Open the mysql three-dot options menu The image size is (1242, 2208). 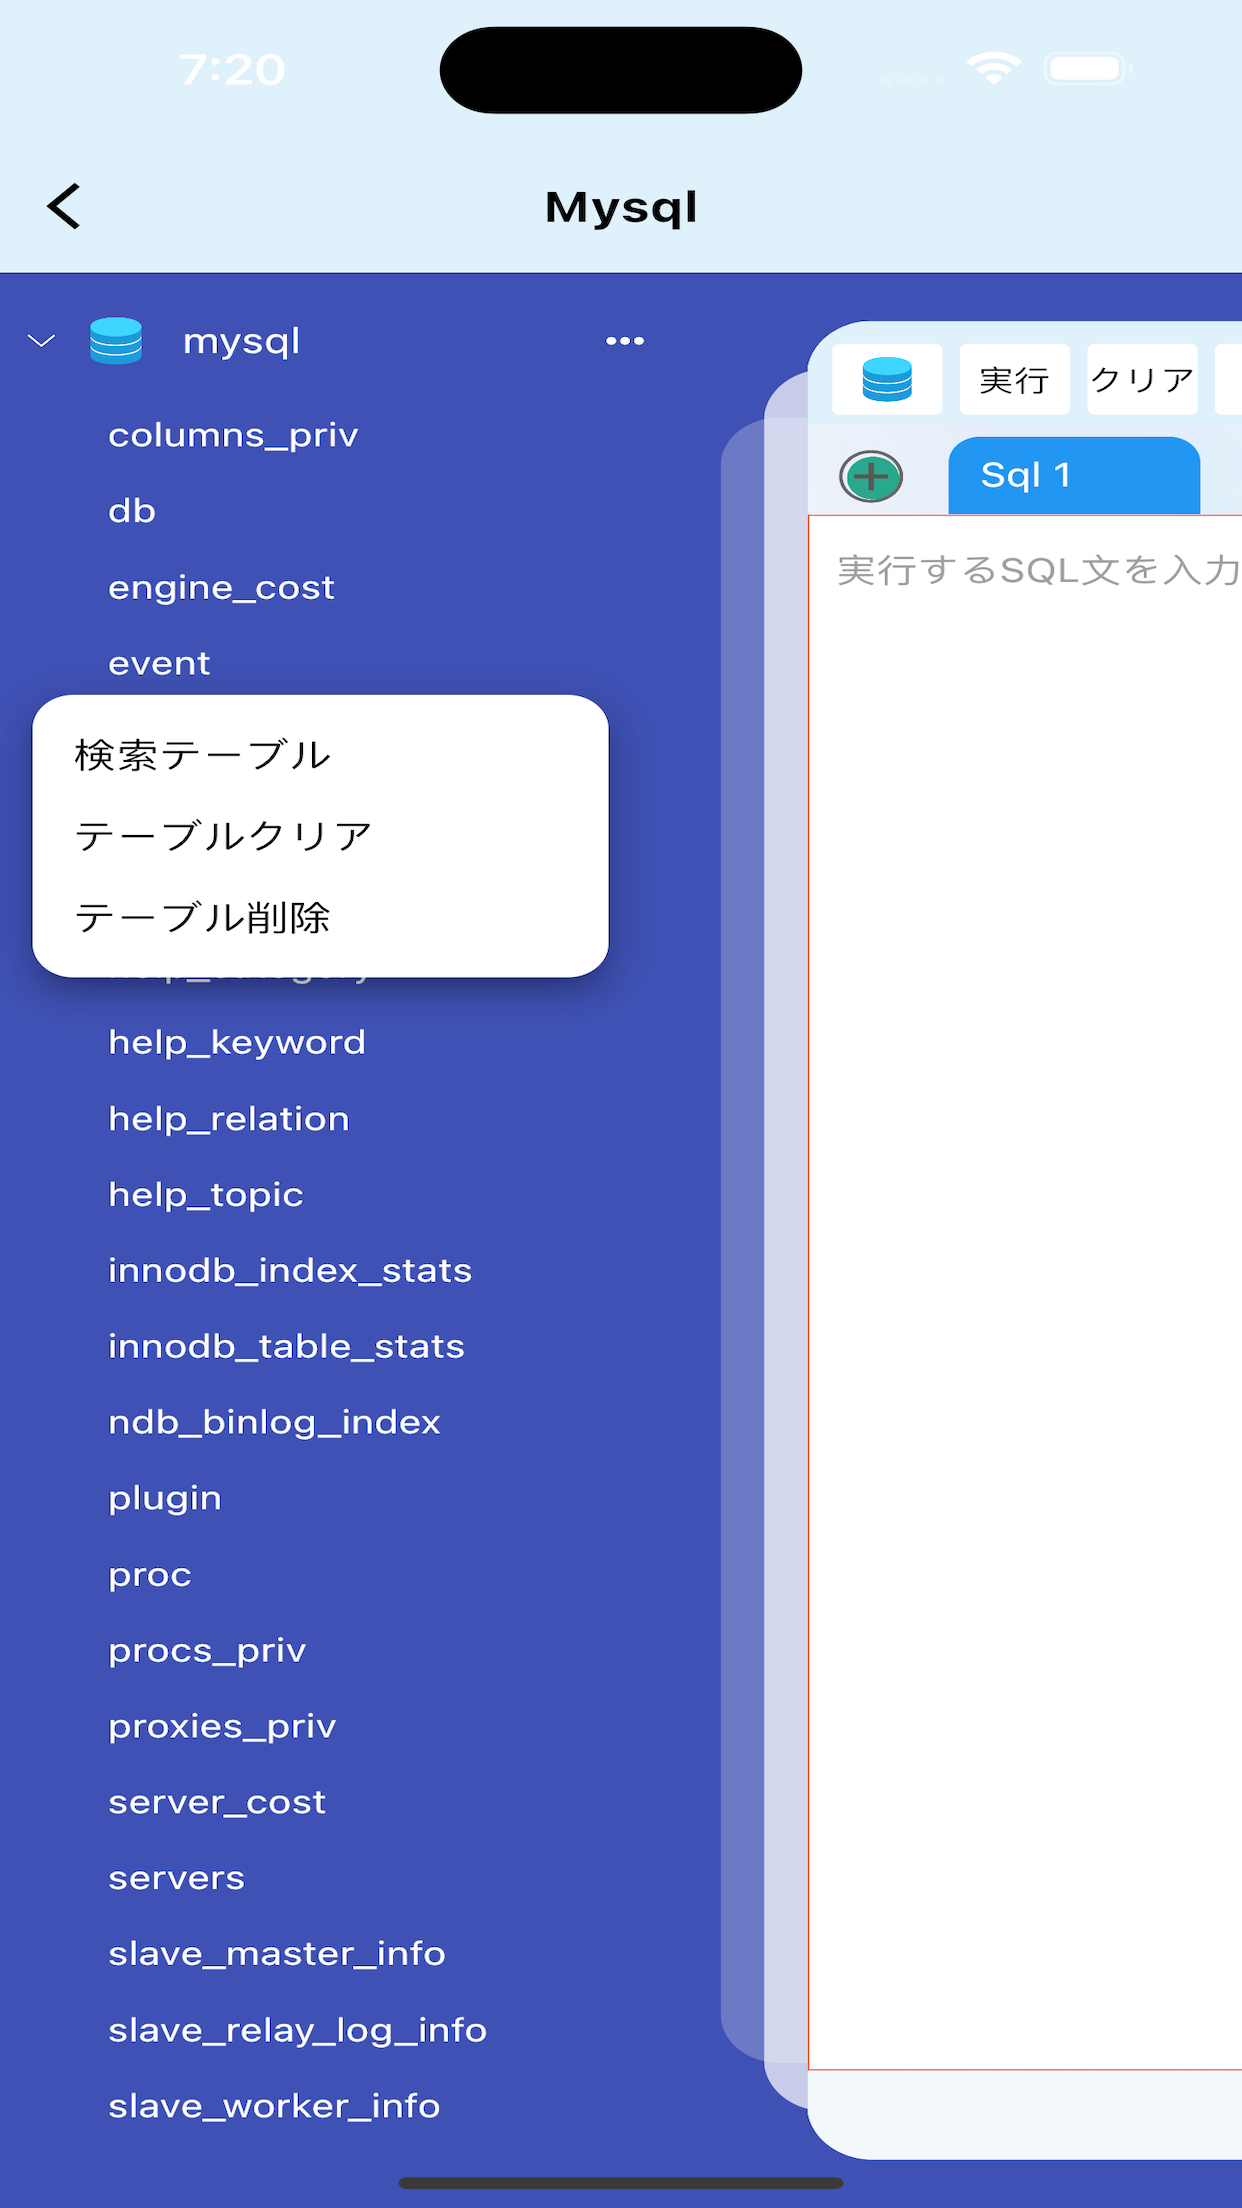625,341
